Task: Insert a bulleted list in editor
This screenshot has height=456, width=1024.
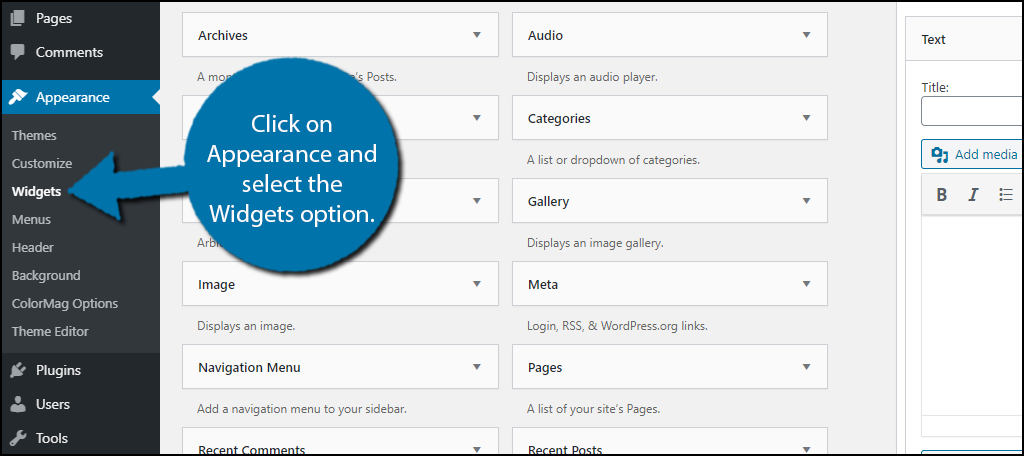Action: coord(1006,195)
